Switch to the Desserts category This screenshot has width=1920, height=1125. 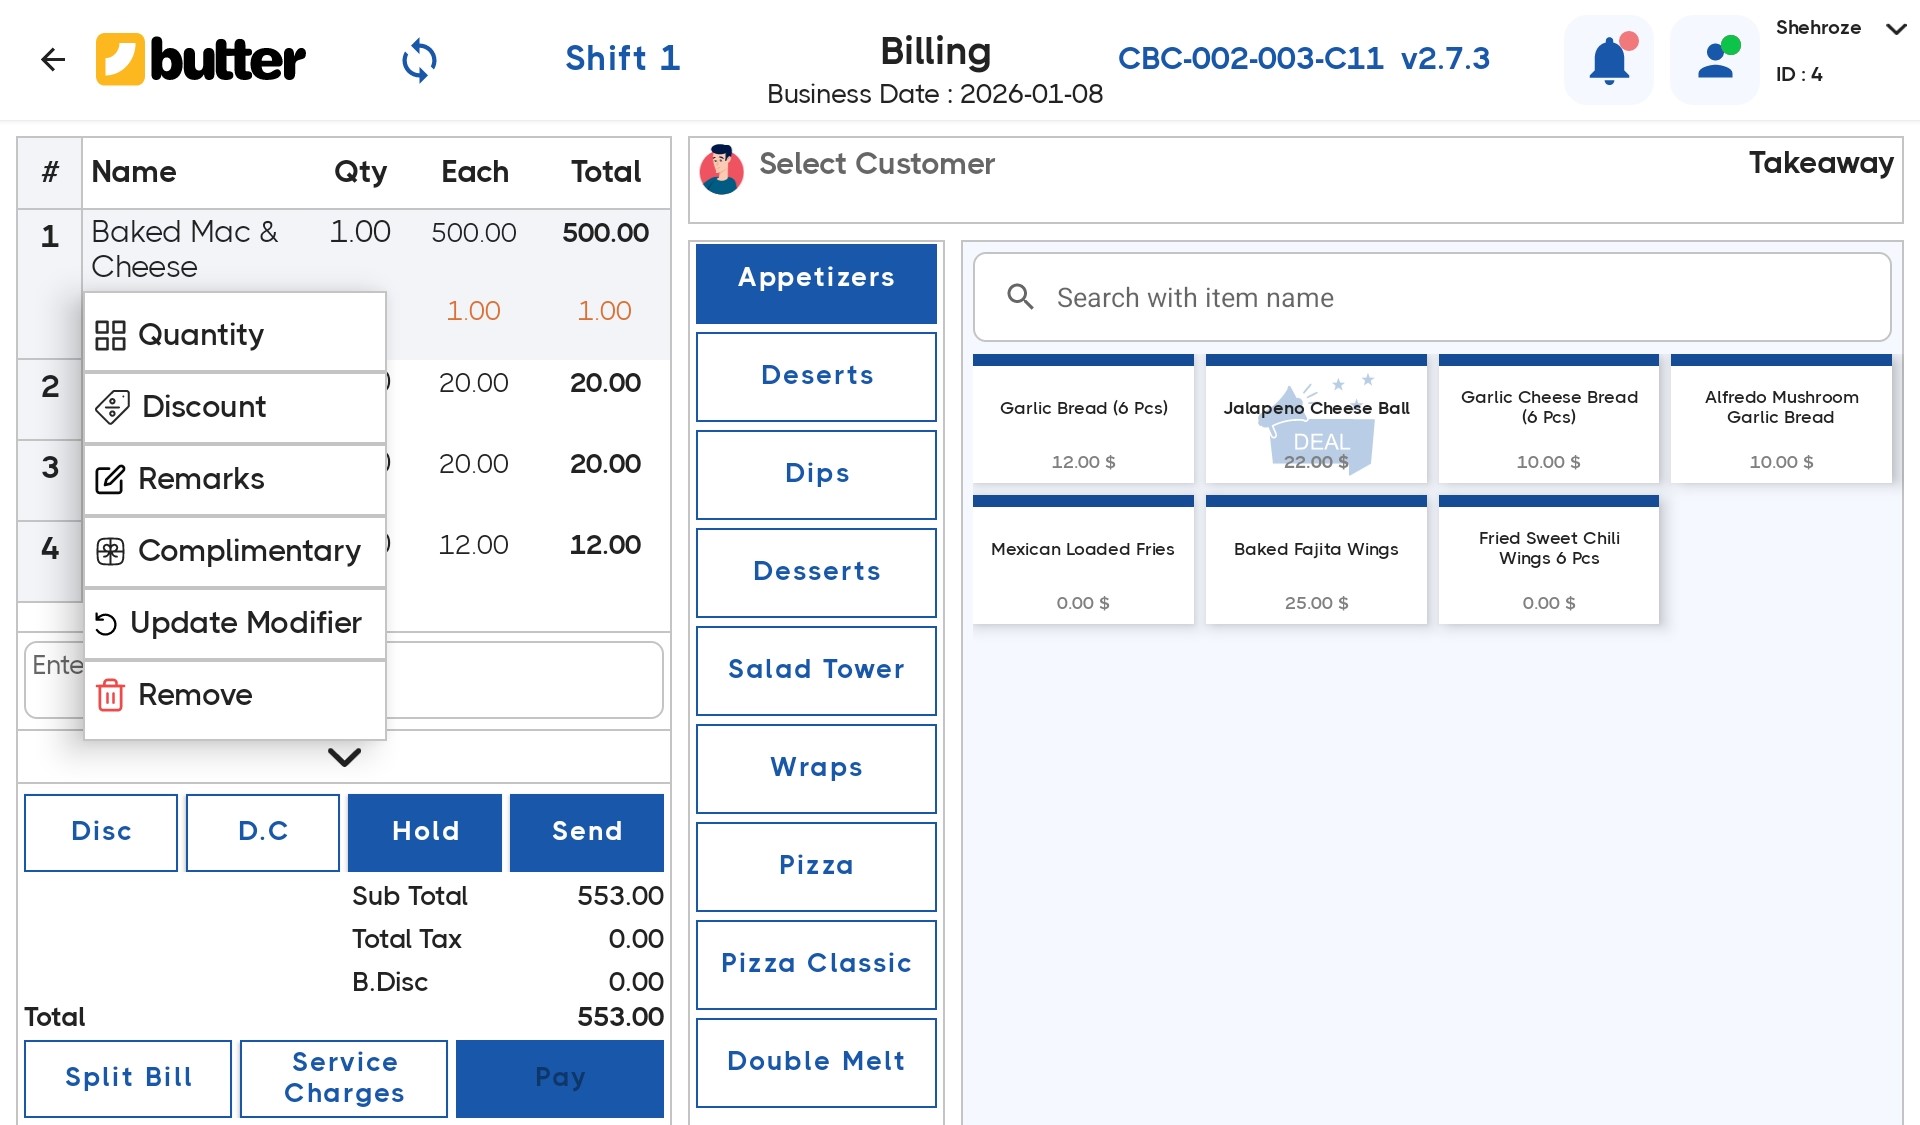click(x=816, y=571)
